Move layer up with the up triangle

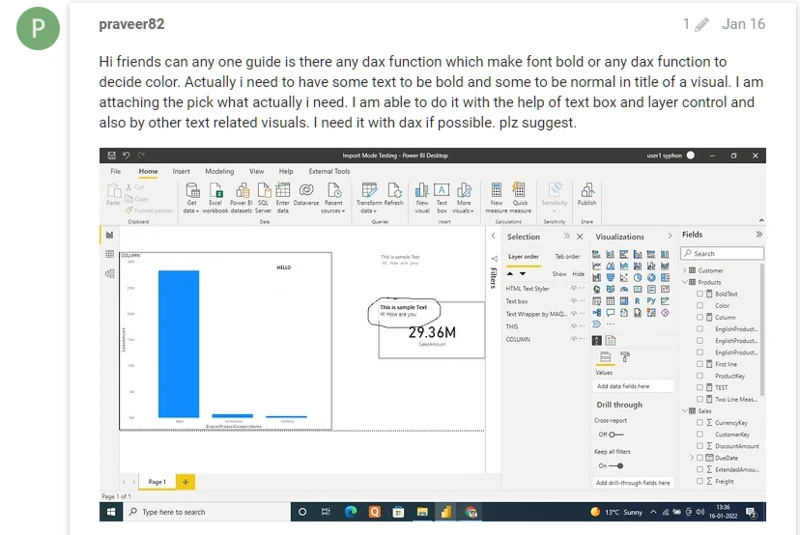510,274
